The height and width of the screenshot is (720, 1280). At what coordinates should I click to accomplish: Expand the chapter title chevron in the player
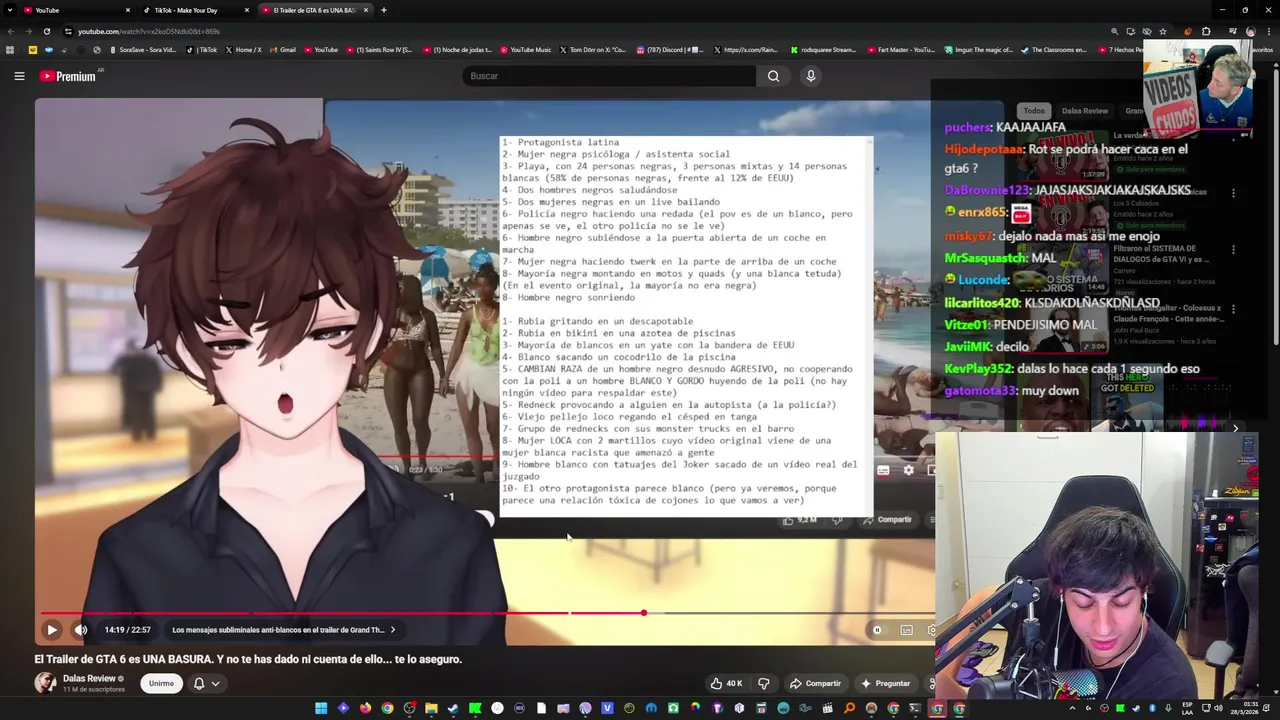tap(393, 630)
